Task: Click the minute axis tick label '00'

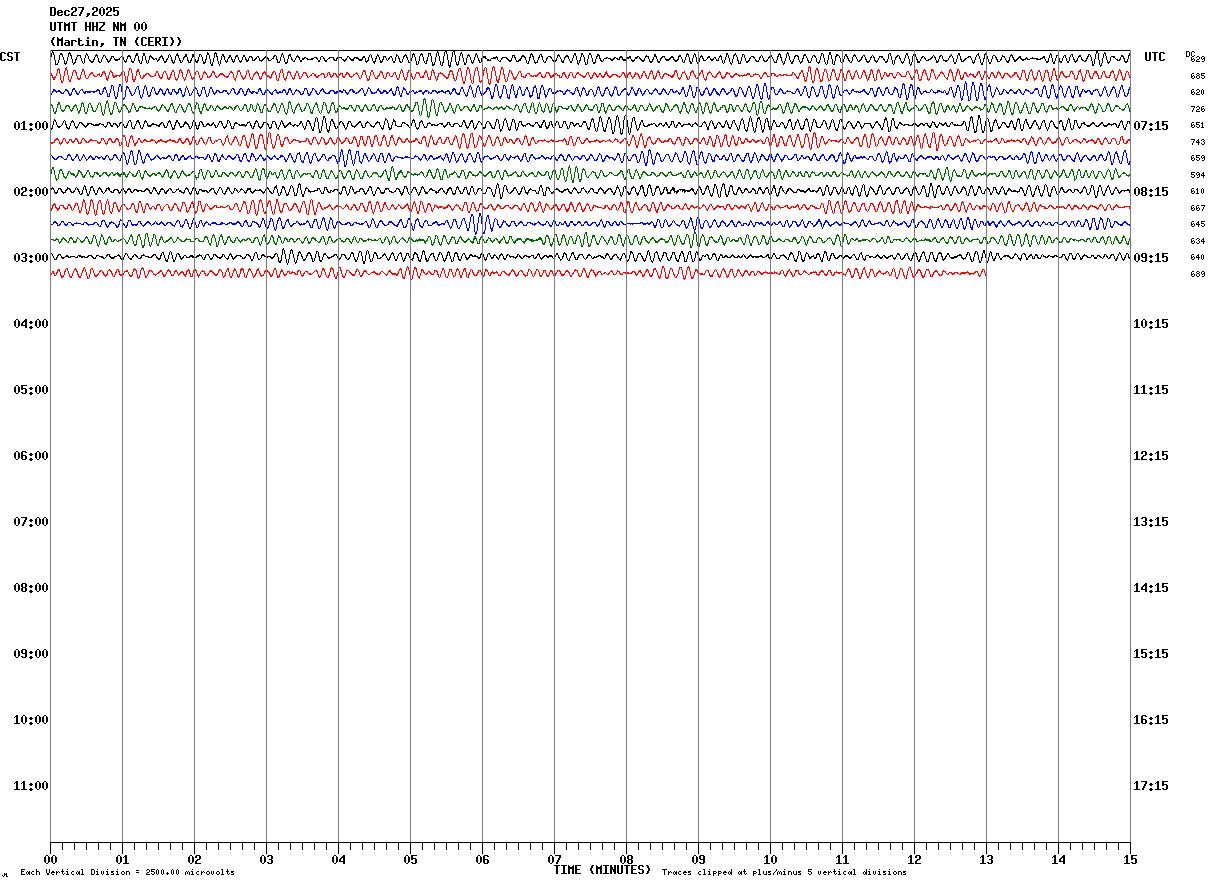Action: (50, 860)
